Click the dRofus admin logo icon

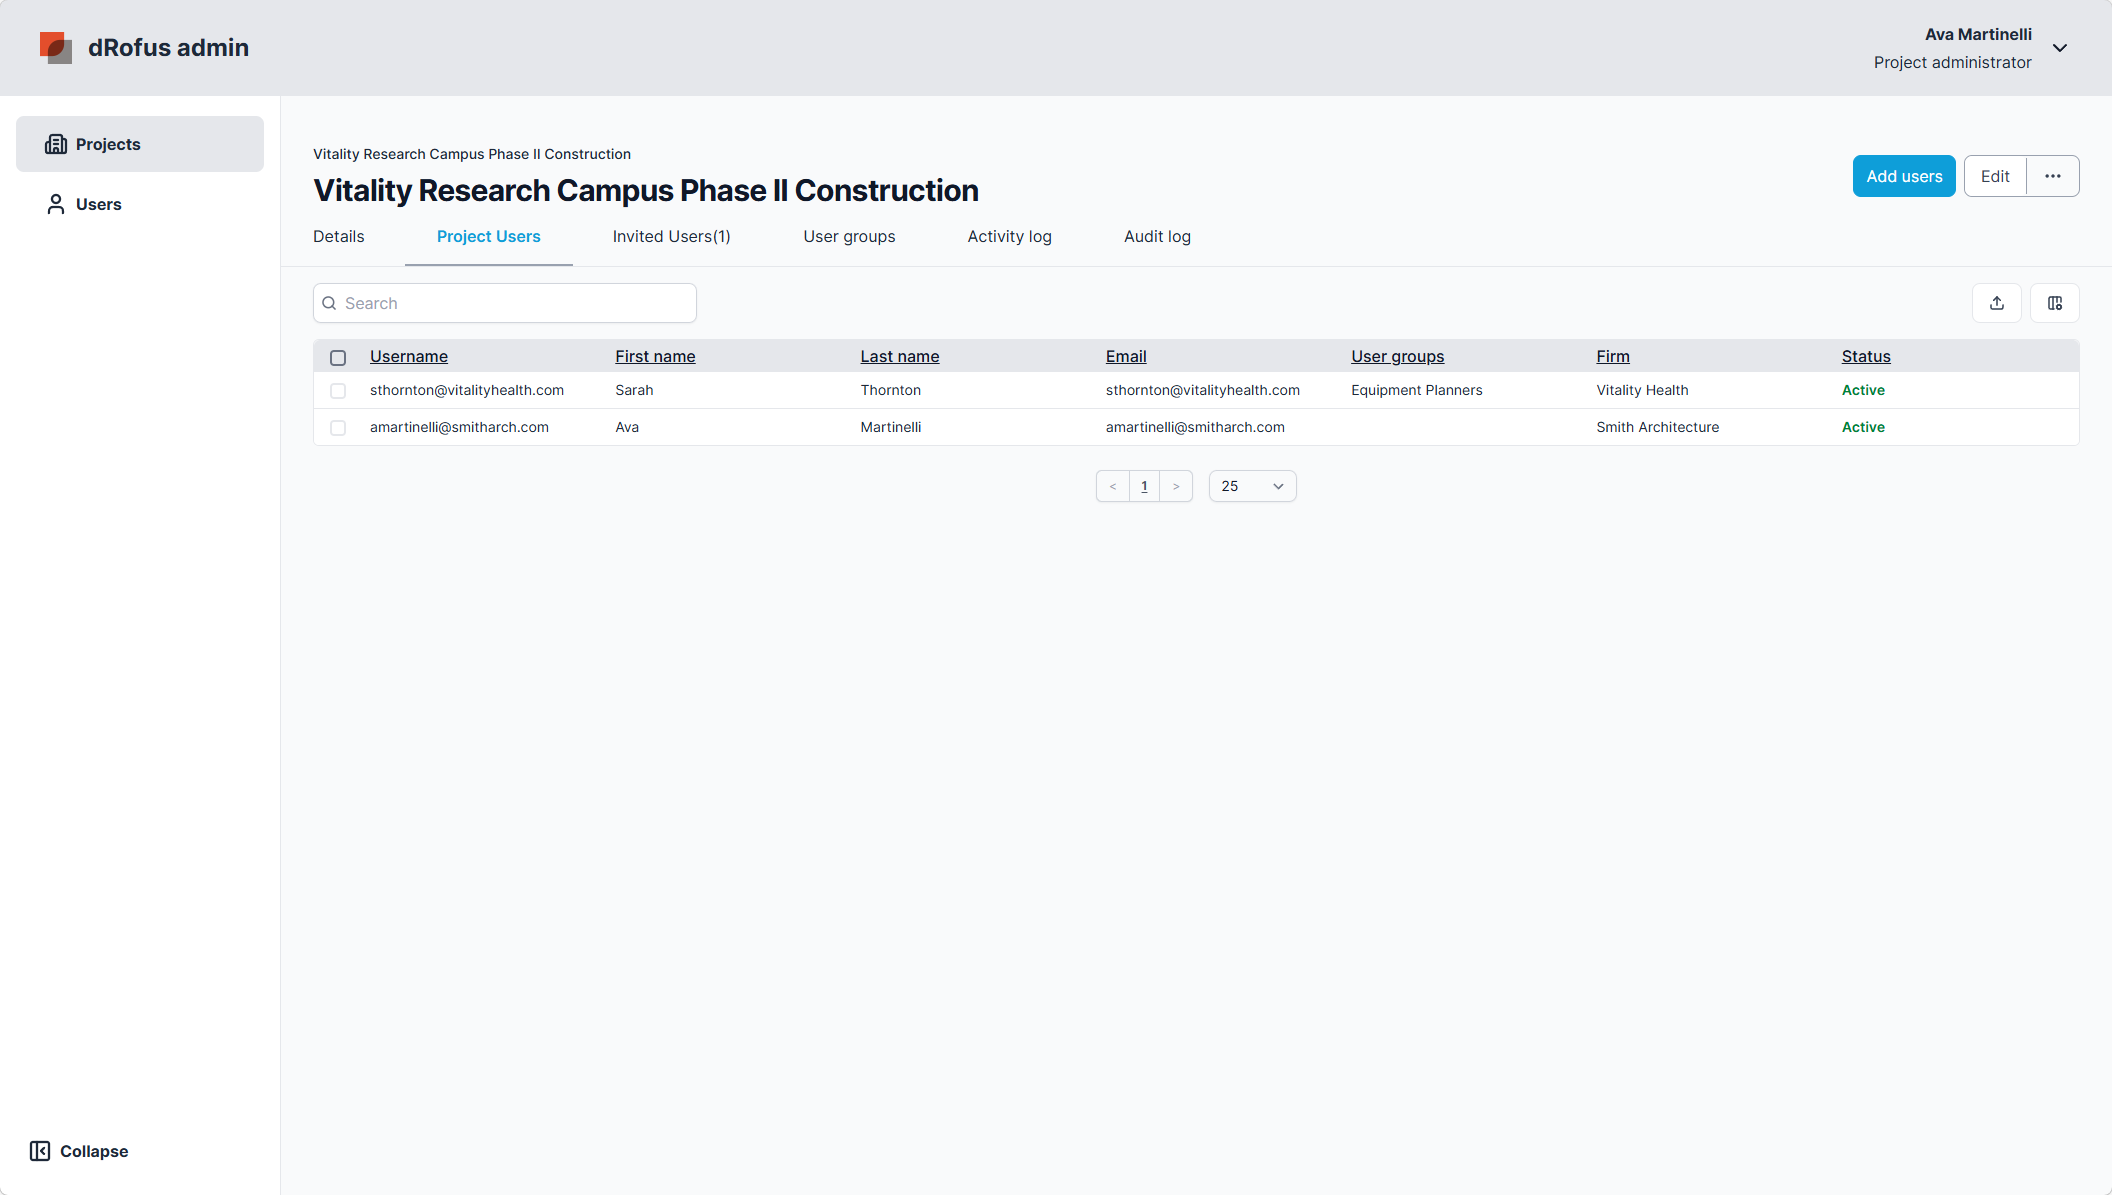tap(55, 47)
